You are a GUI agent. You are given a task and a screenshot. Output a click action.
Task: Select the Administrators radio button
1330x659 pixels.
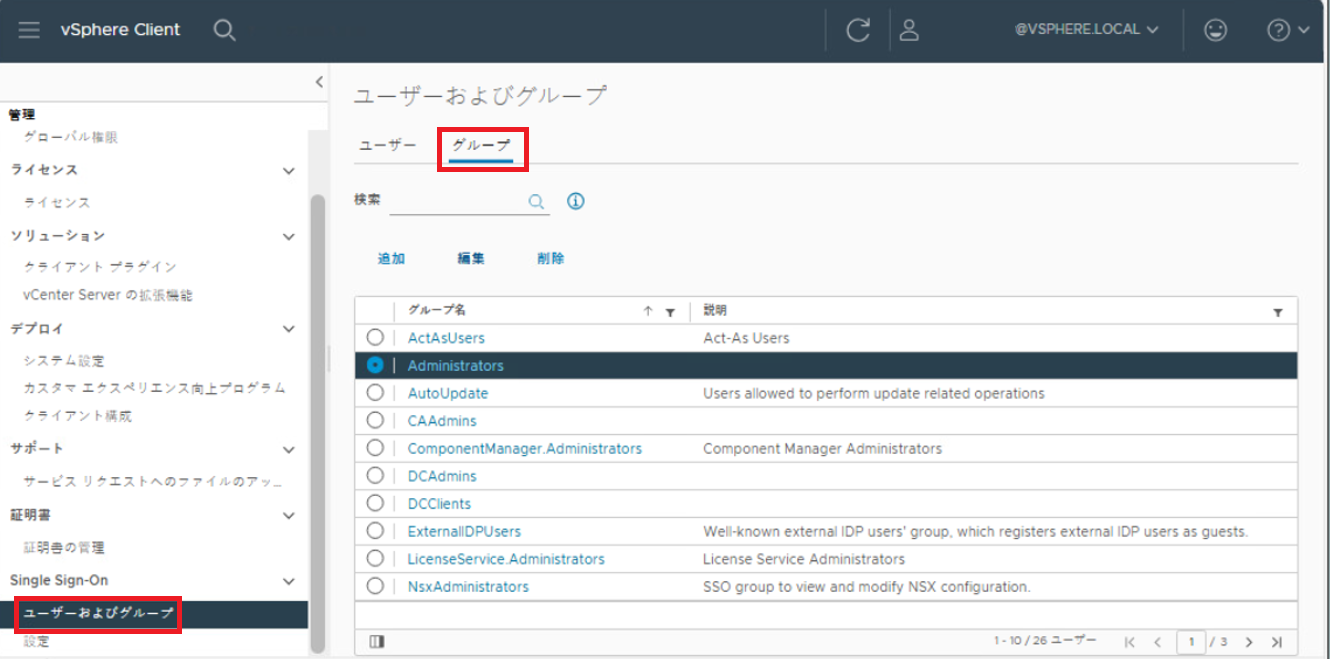pos(375,365)
